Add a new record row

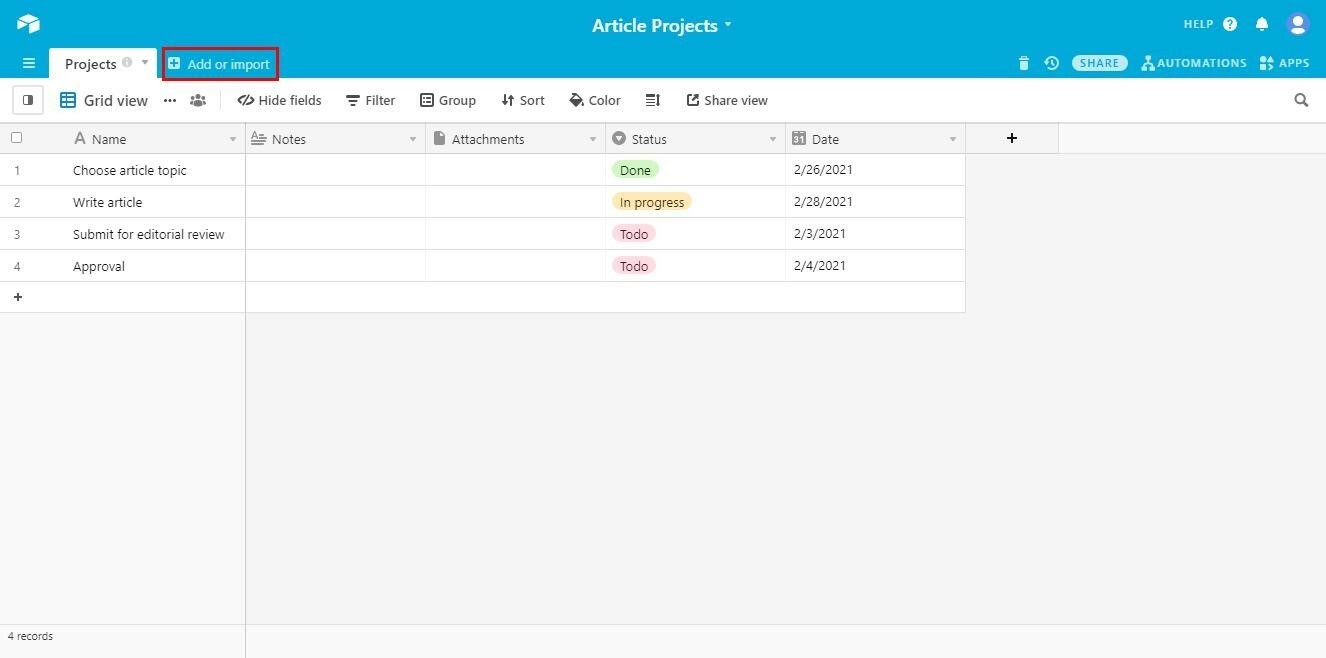point(18,297)
